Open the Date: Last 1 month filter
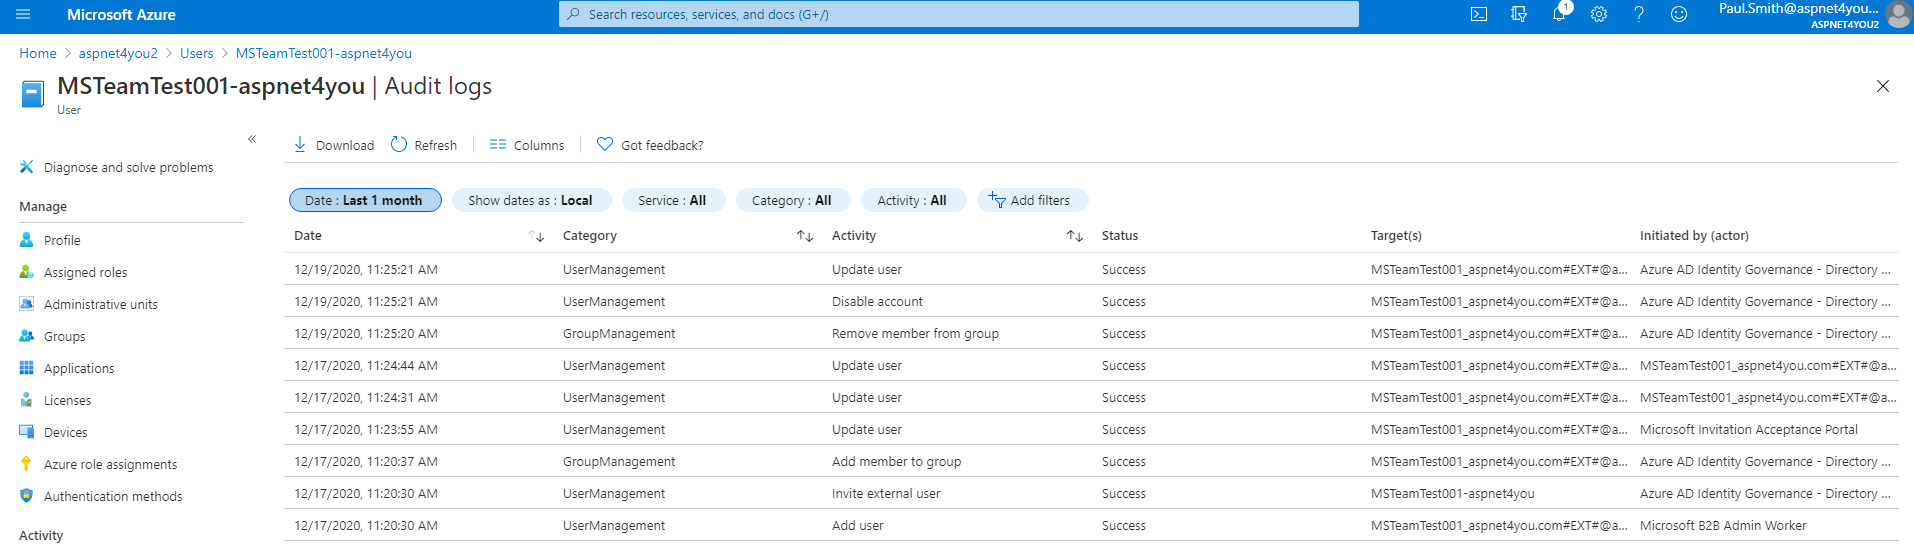Viewport: 1914px width, 544px height. tap(365, 200)
